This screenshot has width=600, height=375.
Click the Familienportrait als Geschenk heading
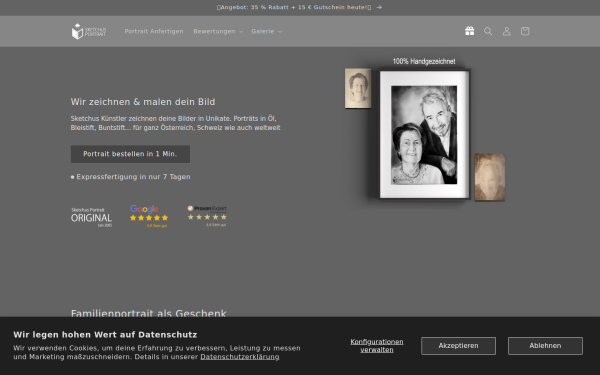point(148,313)
